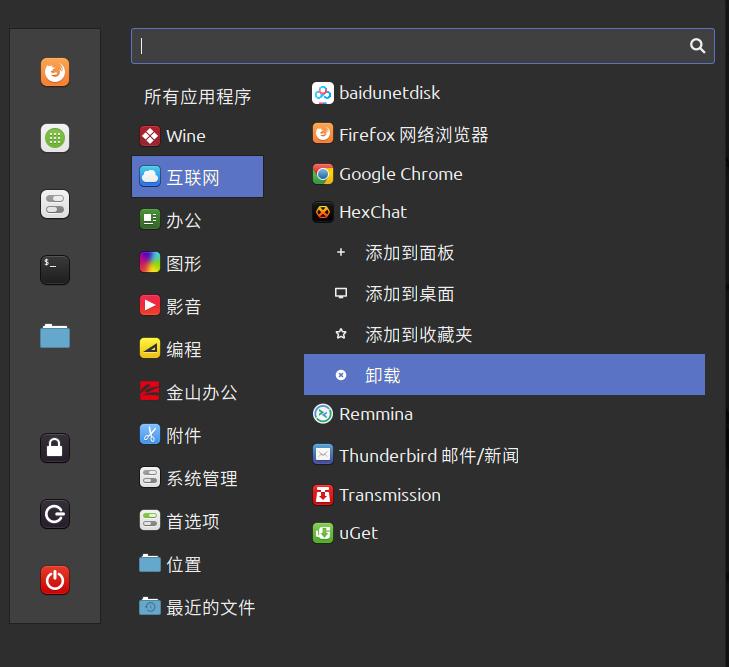Lock the screen with padlock icon

tap(55, 448)
